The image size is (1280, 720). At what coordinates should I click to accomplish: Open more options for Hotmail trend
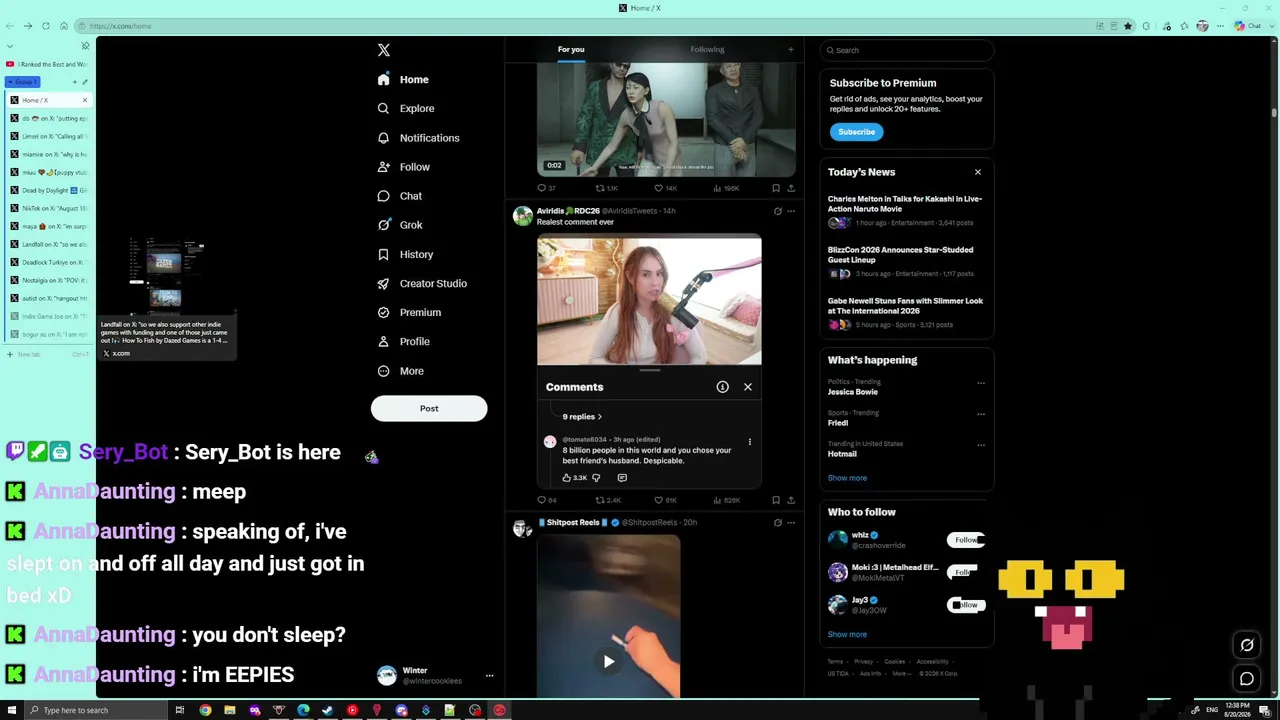(x=980, y=445)
